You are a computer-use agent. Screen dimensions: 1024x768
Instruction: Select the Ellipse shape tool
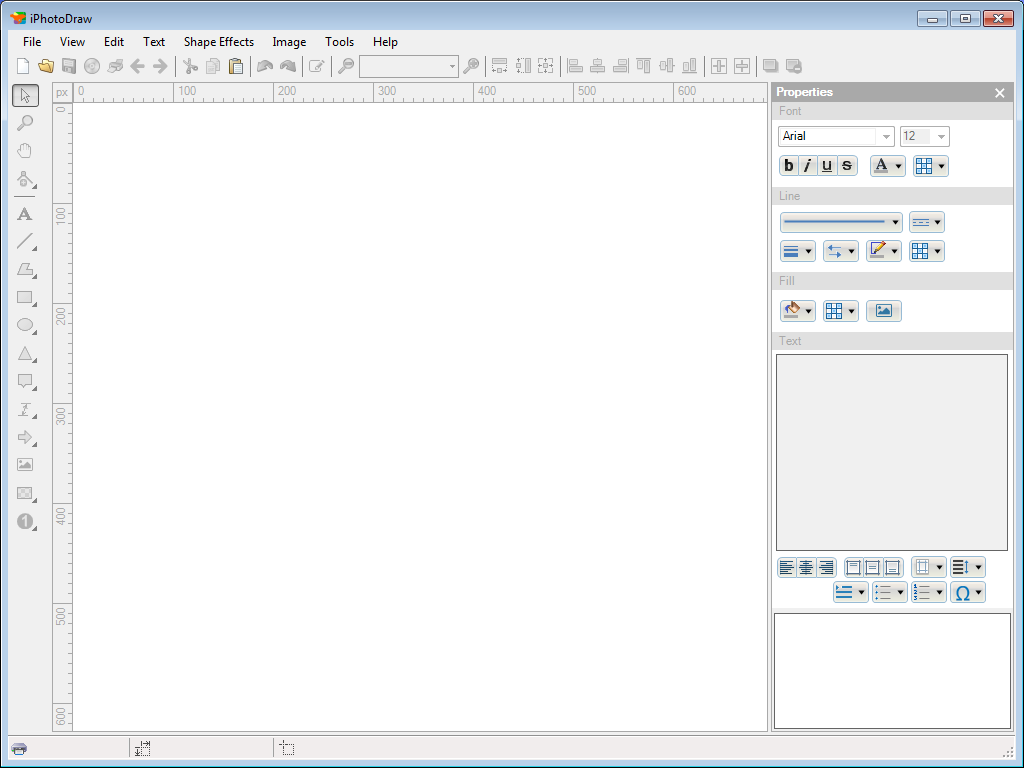pos(25,325)
